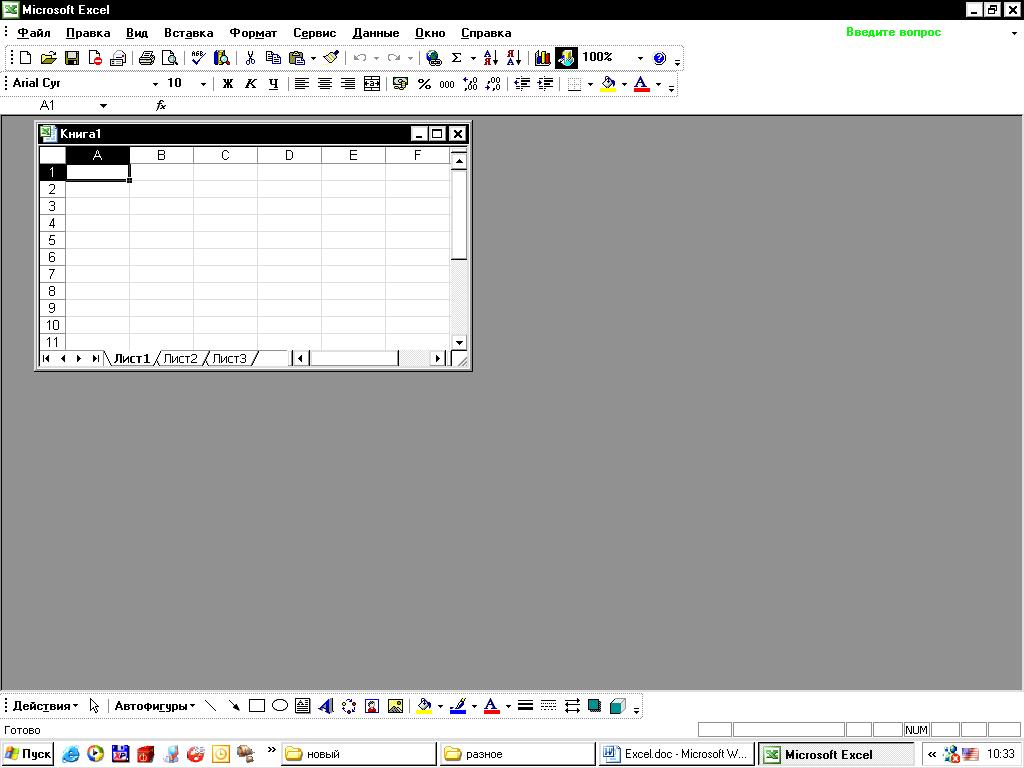
Task: Open the Данные menu
Action: [x=376, y=33]
